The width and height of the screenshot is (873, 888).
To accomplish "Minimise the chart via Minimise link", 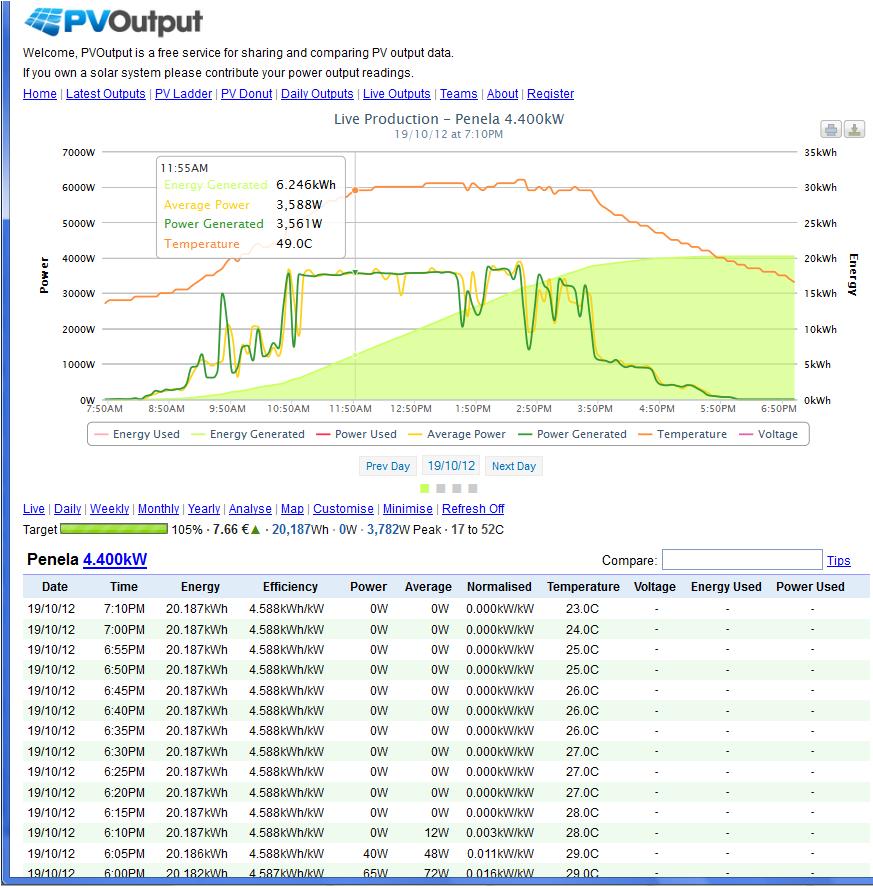I will [x=408, y=509].
